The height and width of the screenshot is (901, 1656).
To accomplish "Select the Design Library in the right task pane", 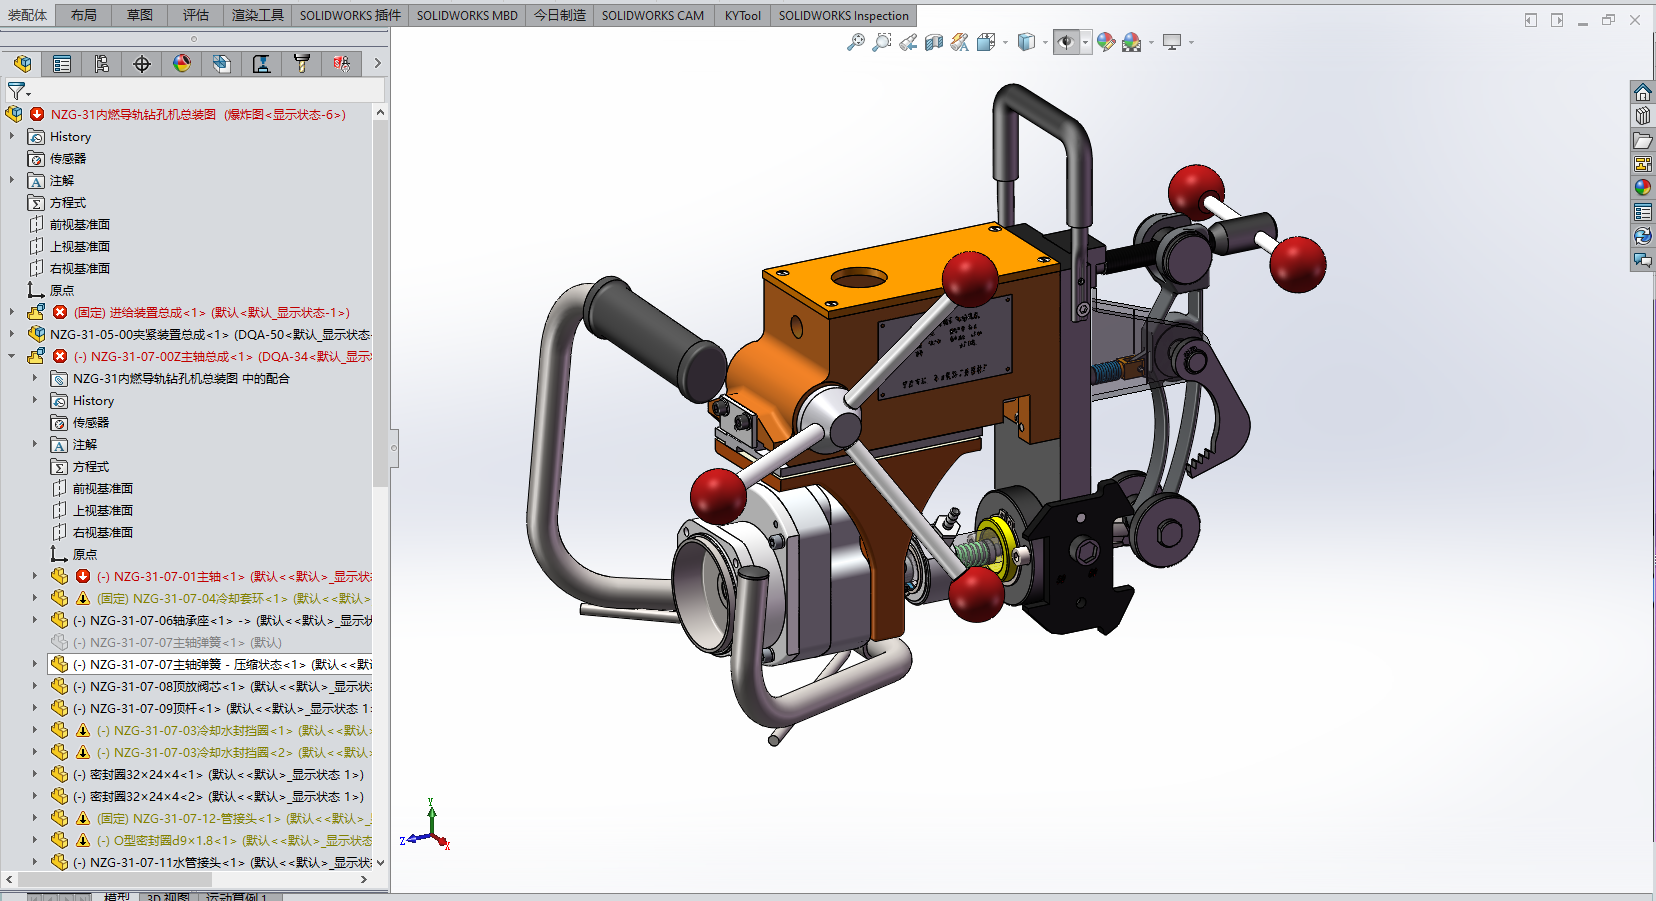I will coord(1643,116).
